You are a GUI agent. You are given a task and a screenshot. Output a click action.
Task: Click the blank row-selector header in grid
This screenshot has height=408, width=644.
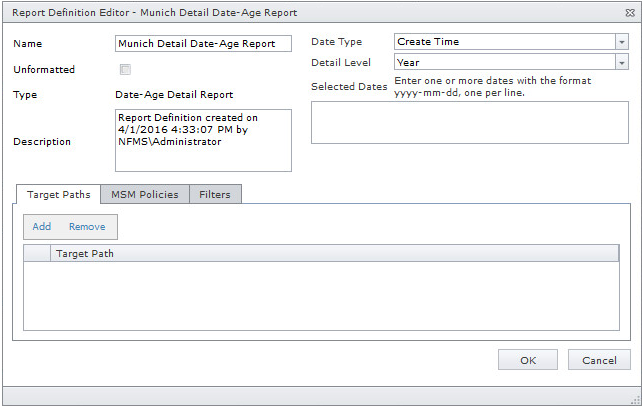37,254
